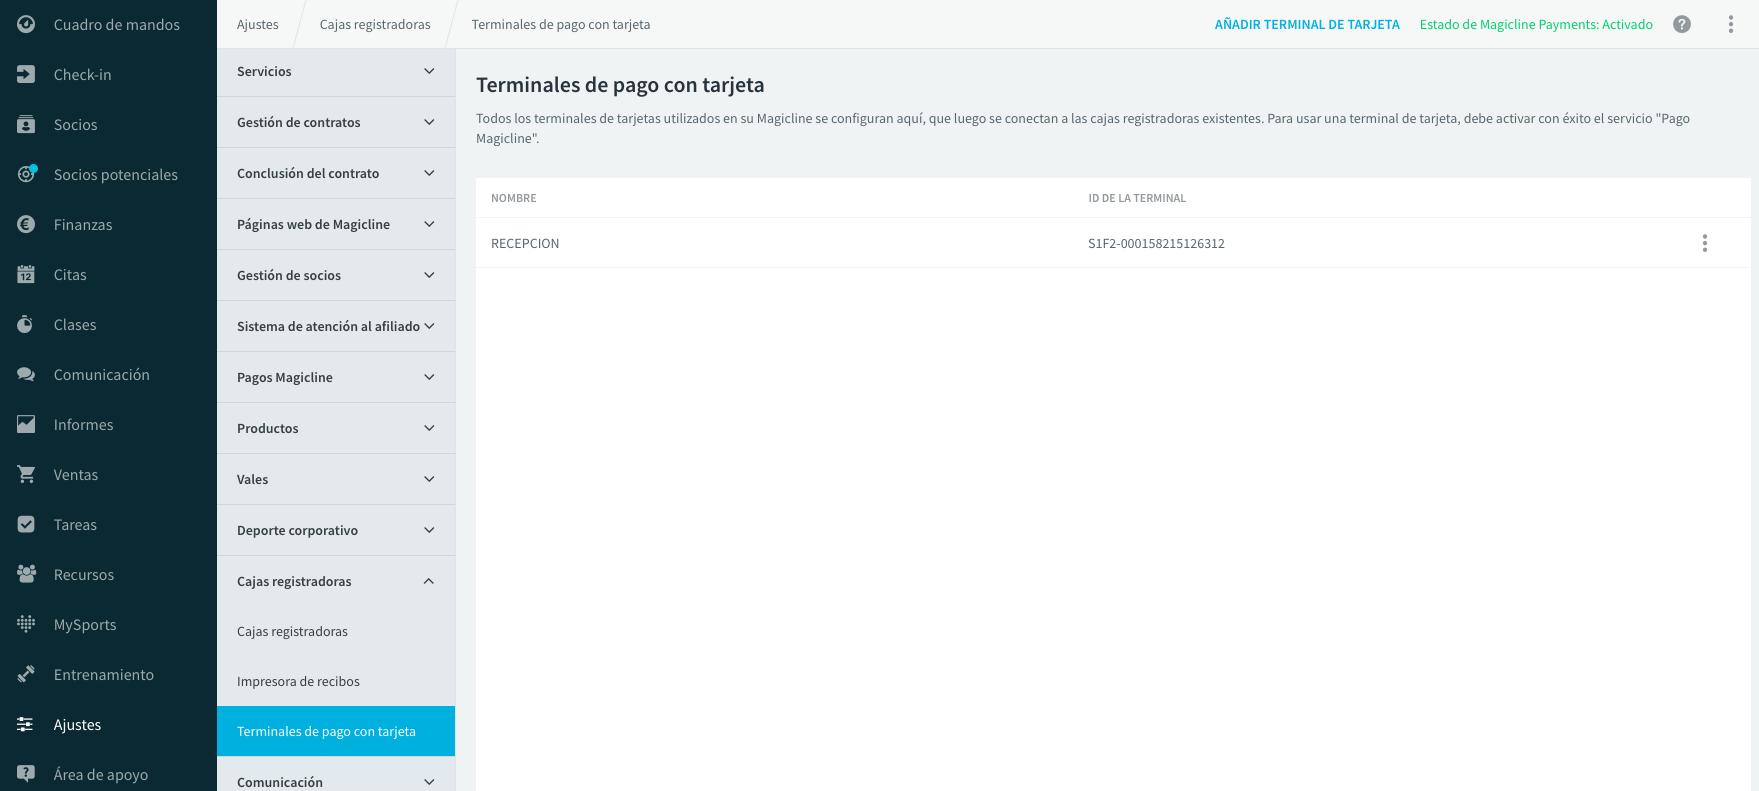Image resolution: width=1759 pixels, height=791 pixels.
Task: Expand the Gestión de contratos section
Action: (x=336, y=122)
